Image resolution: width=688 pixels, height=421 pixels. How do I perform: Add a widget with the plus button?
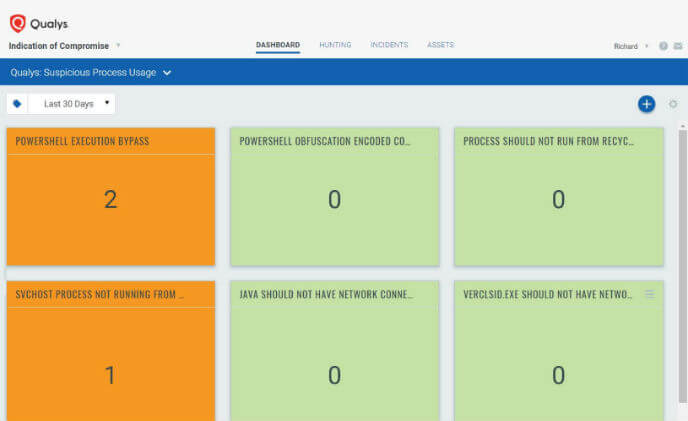(x=646, y=104)
